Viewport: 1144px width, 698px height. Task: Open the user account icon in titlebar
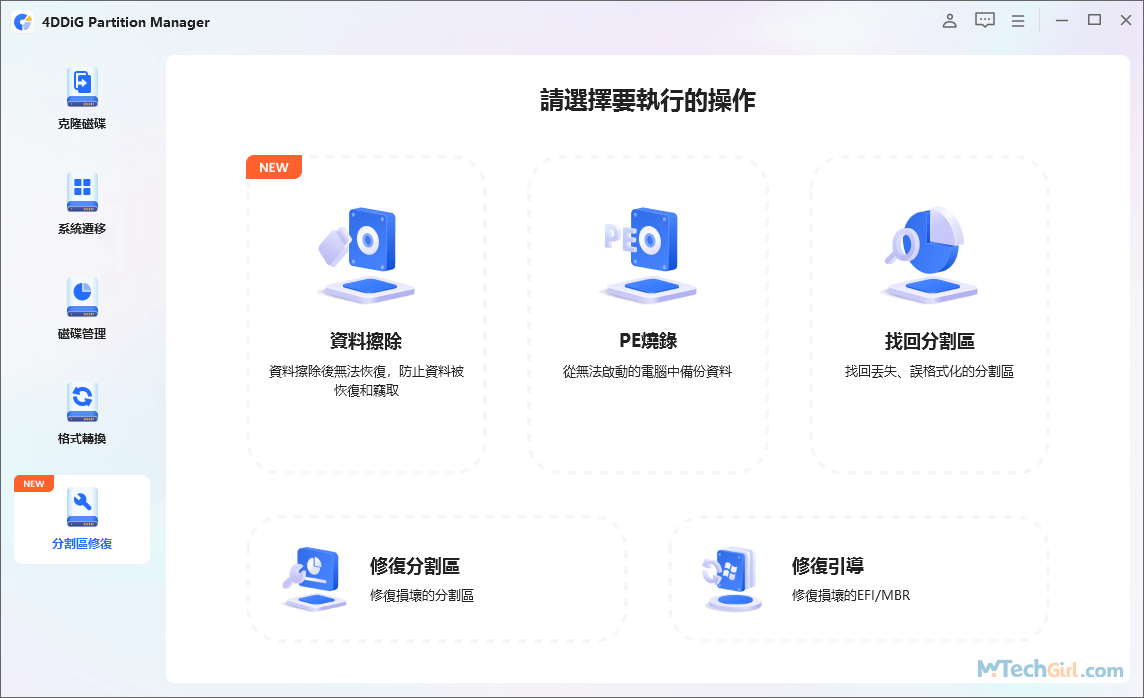pyautogui.click(x=949, y=20)
